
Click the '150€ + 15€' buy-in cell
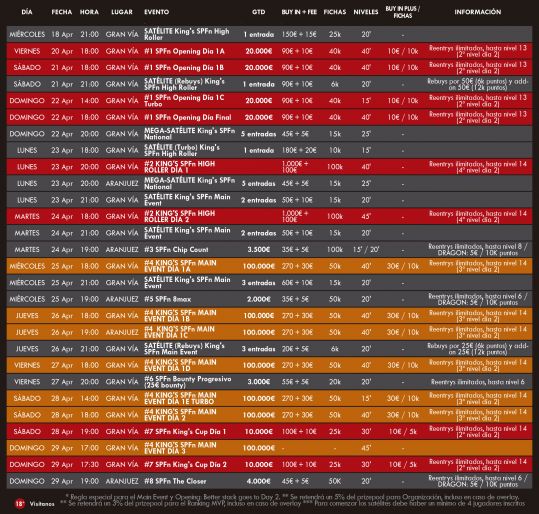point(299,34)
